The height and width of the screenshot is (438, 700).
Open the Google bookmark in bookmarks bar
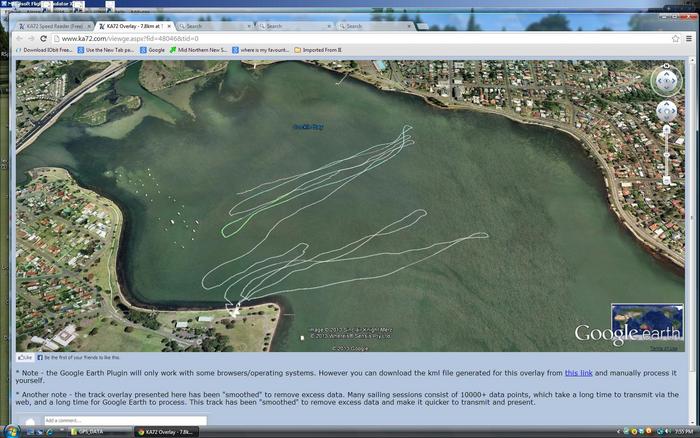click(x=152, y=49)
